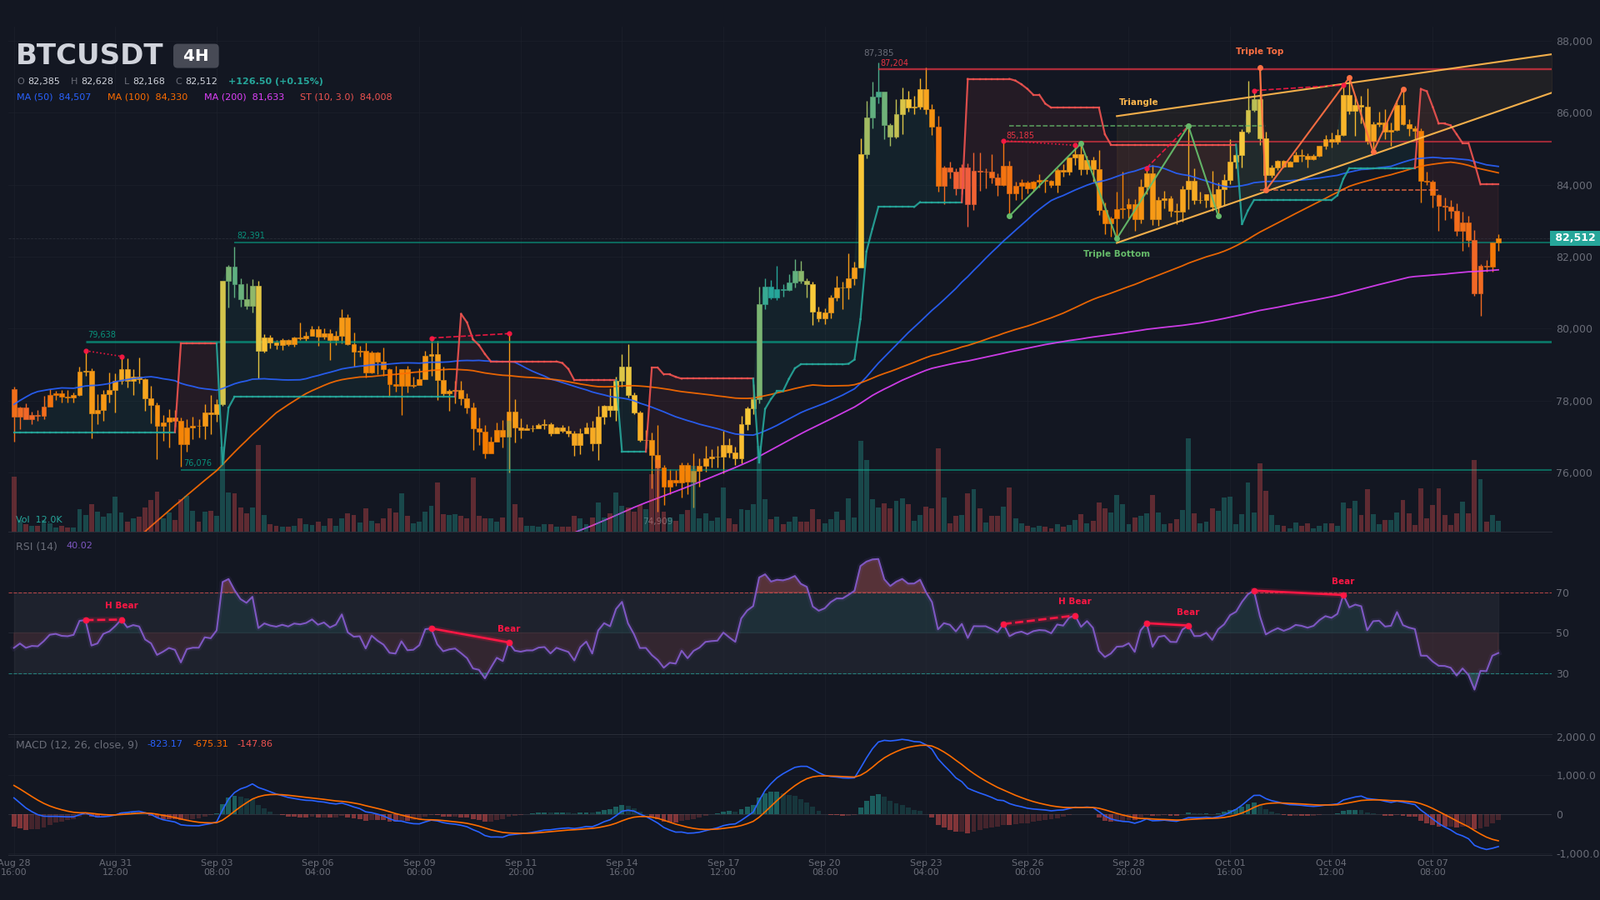Click the open price value 82,385
The height and width of the screenshot is (900, 1600).
pyautogui.click(x=44, y=81)
